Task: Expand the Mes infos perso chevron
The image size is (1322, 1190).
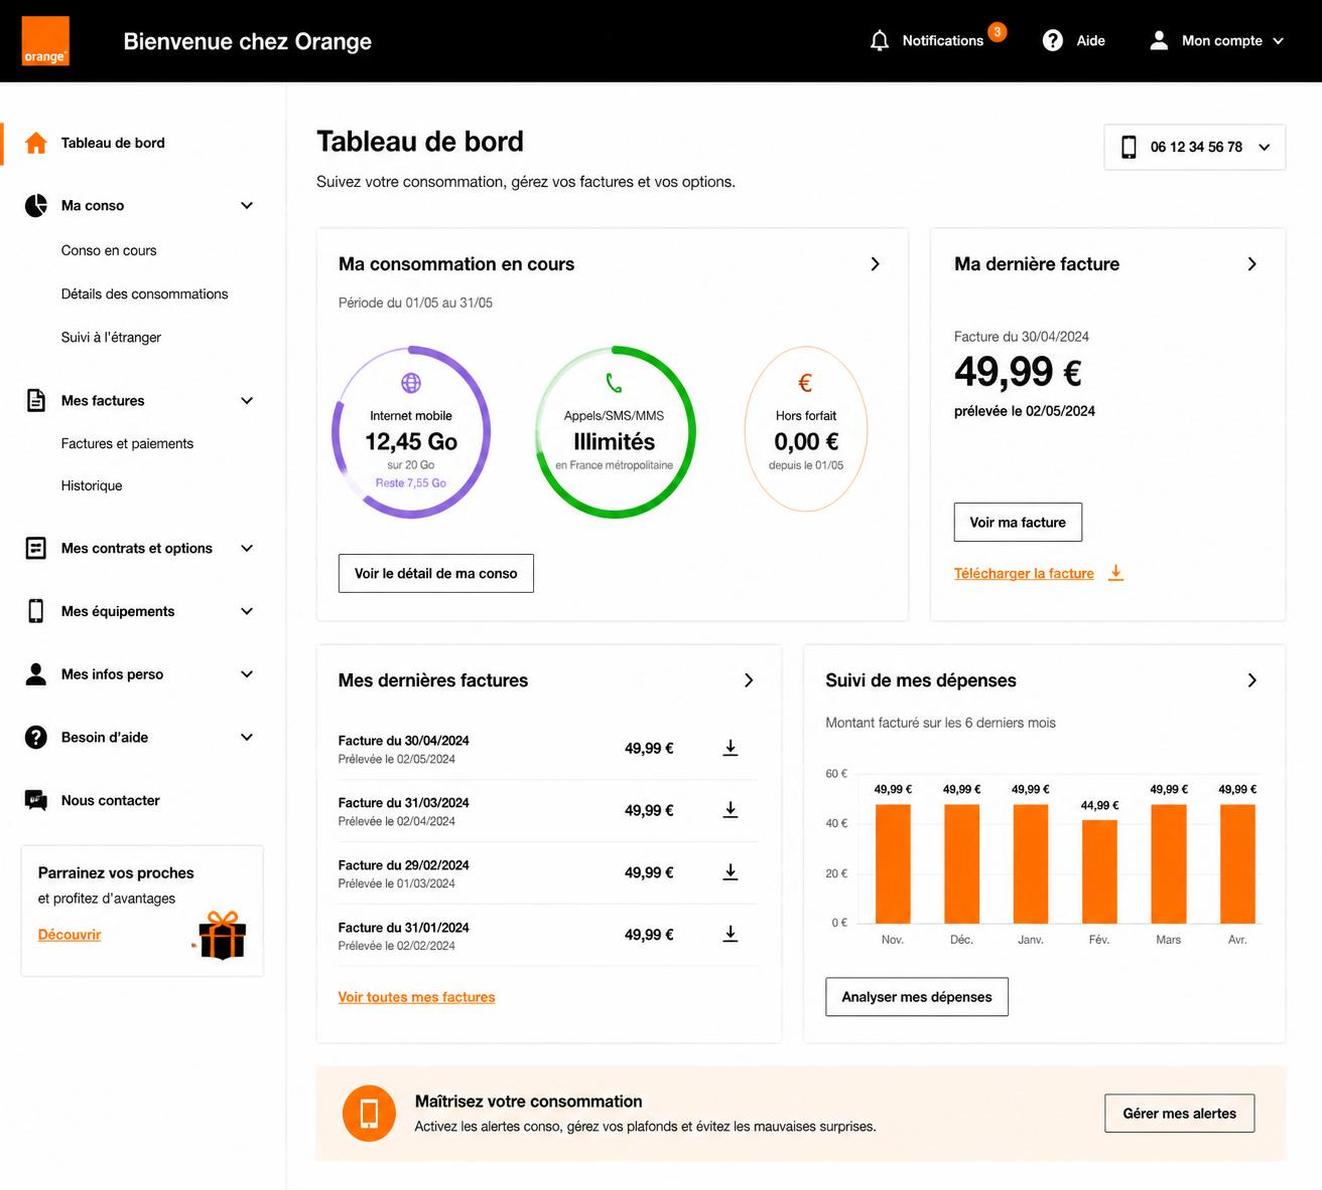Action: (247, 674)
